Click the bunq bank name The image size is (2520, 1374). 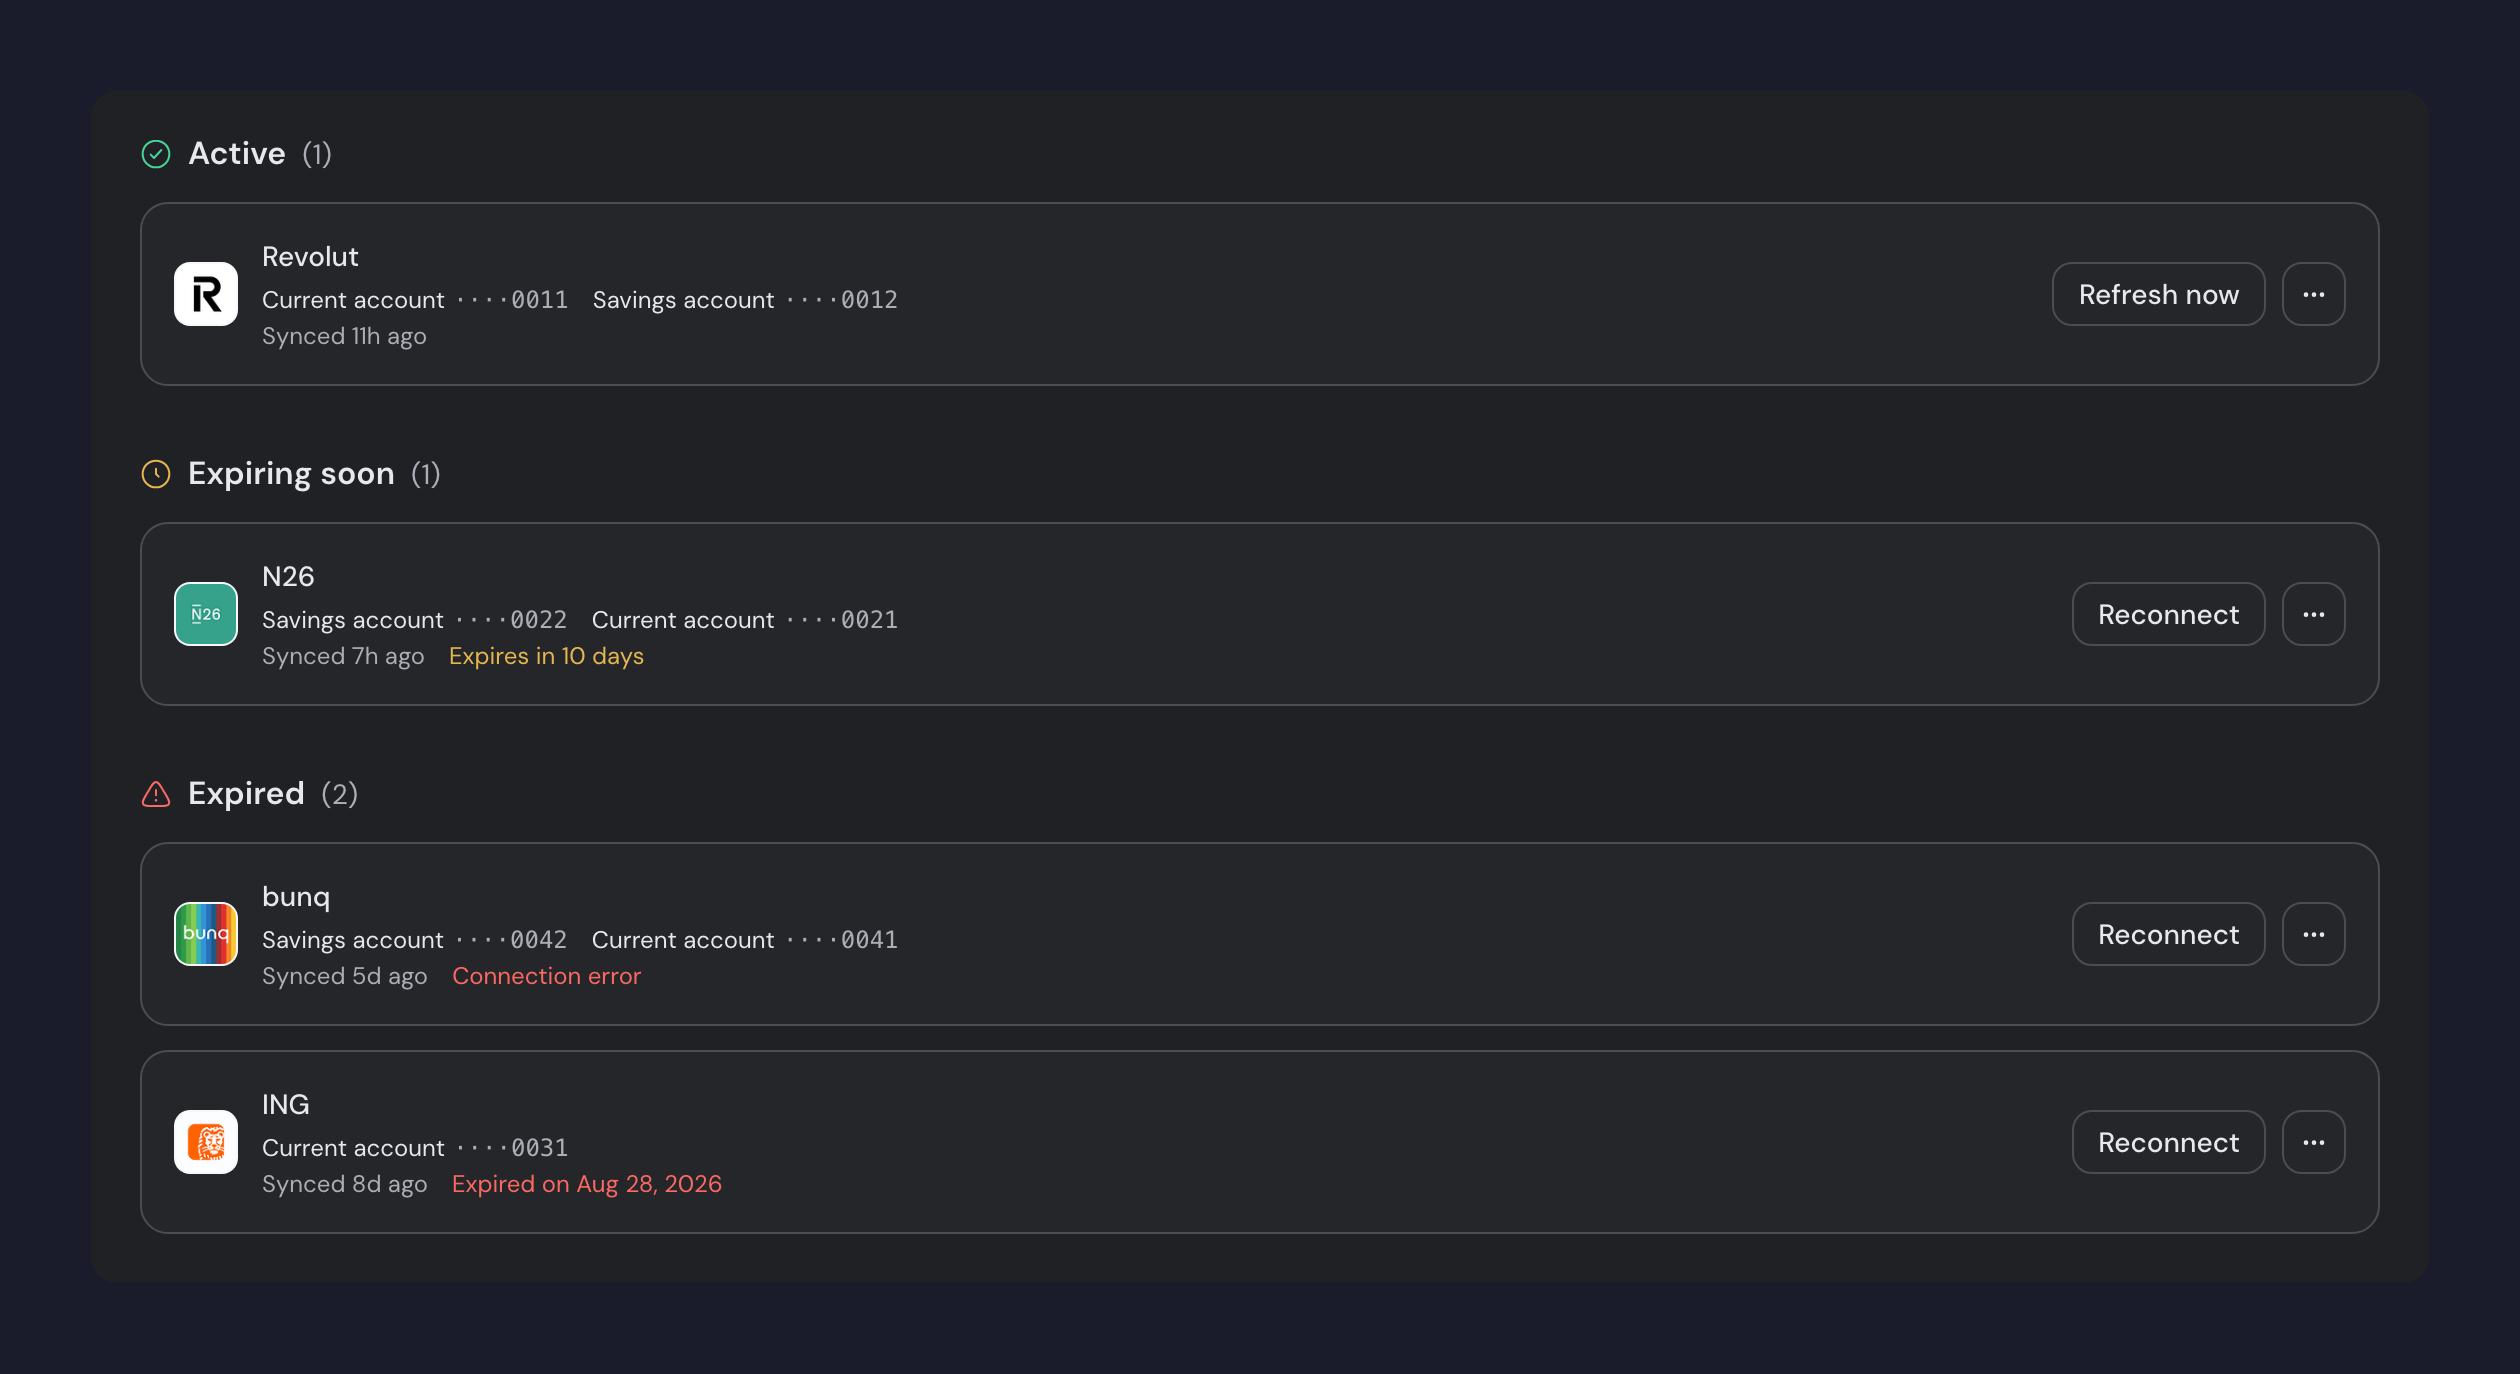[x=296, y=897]
